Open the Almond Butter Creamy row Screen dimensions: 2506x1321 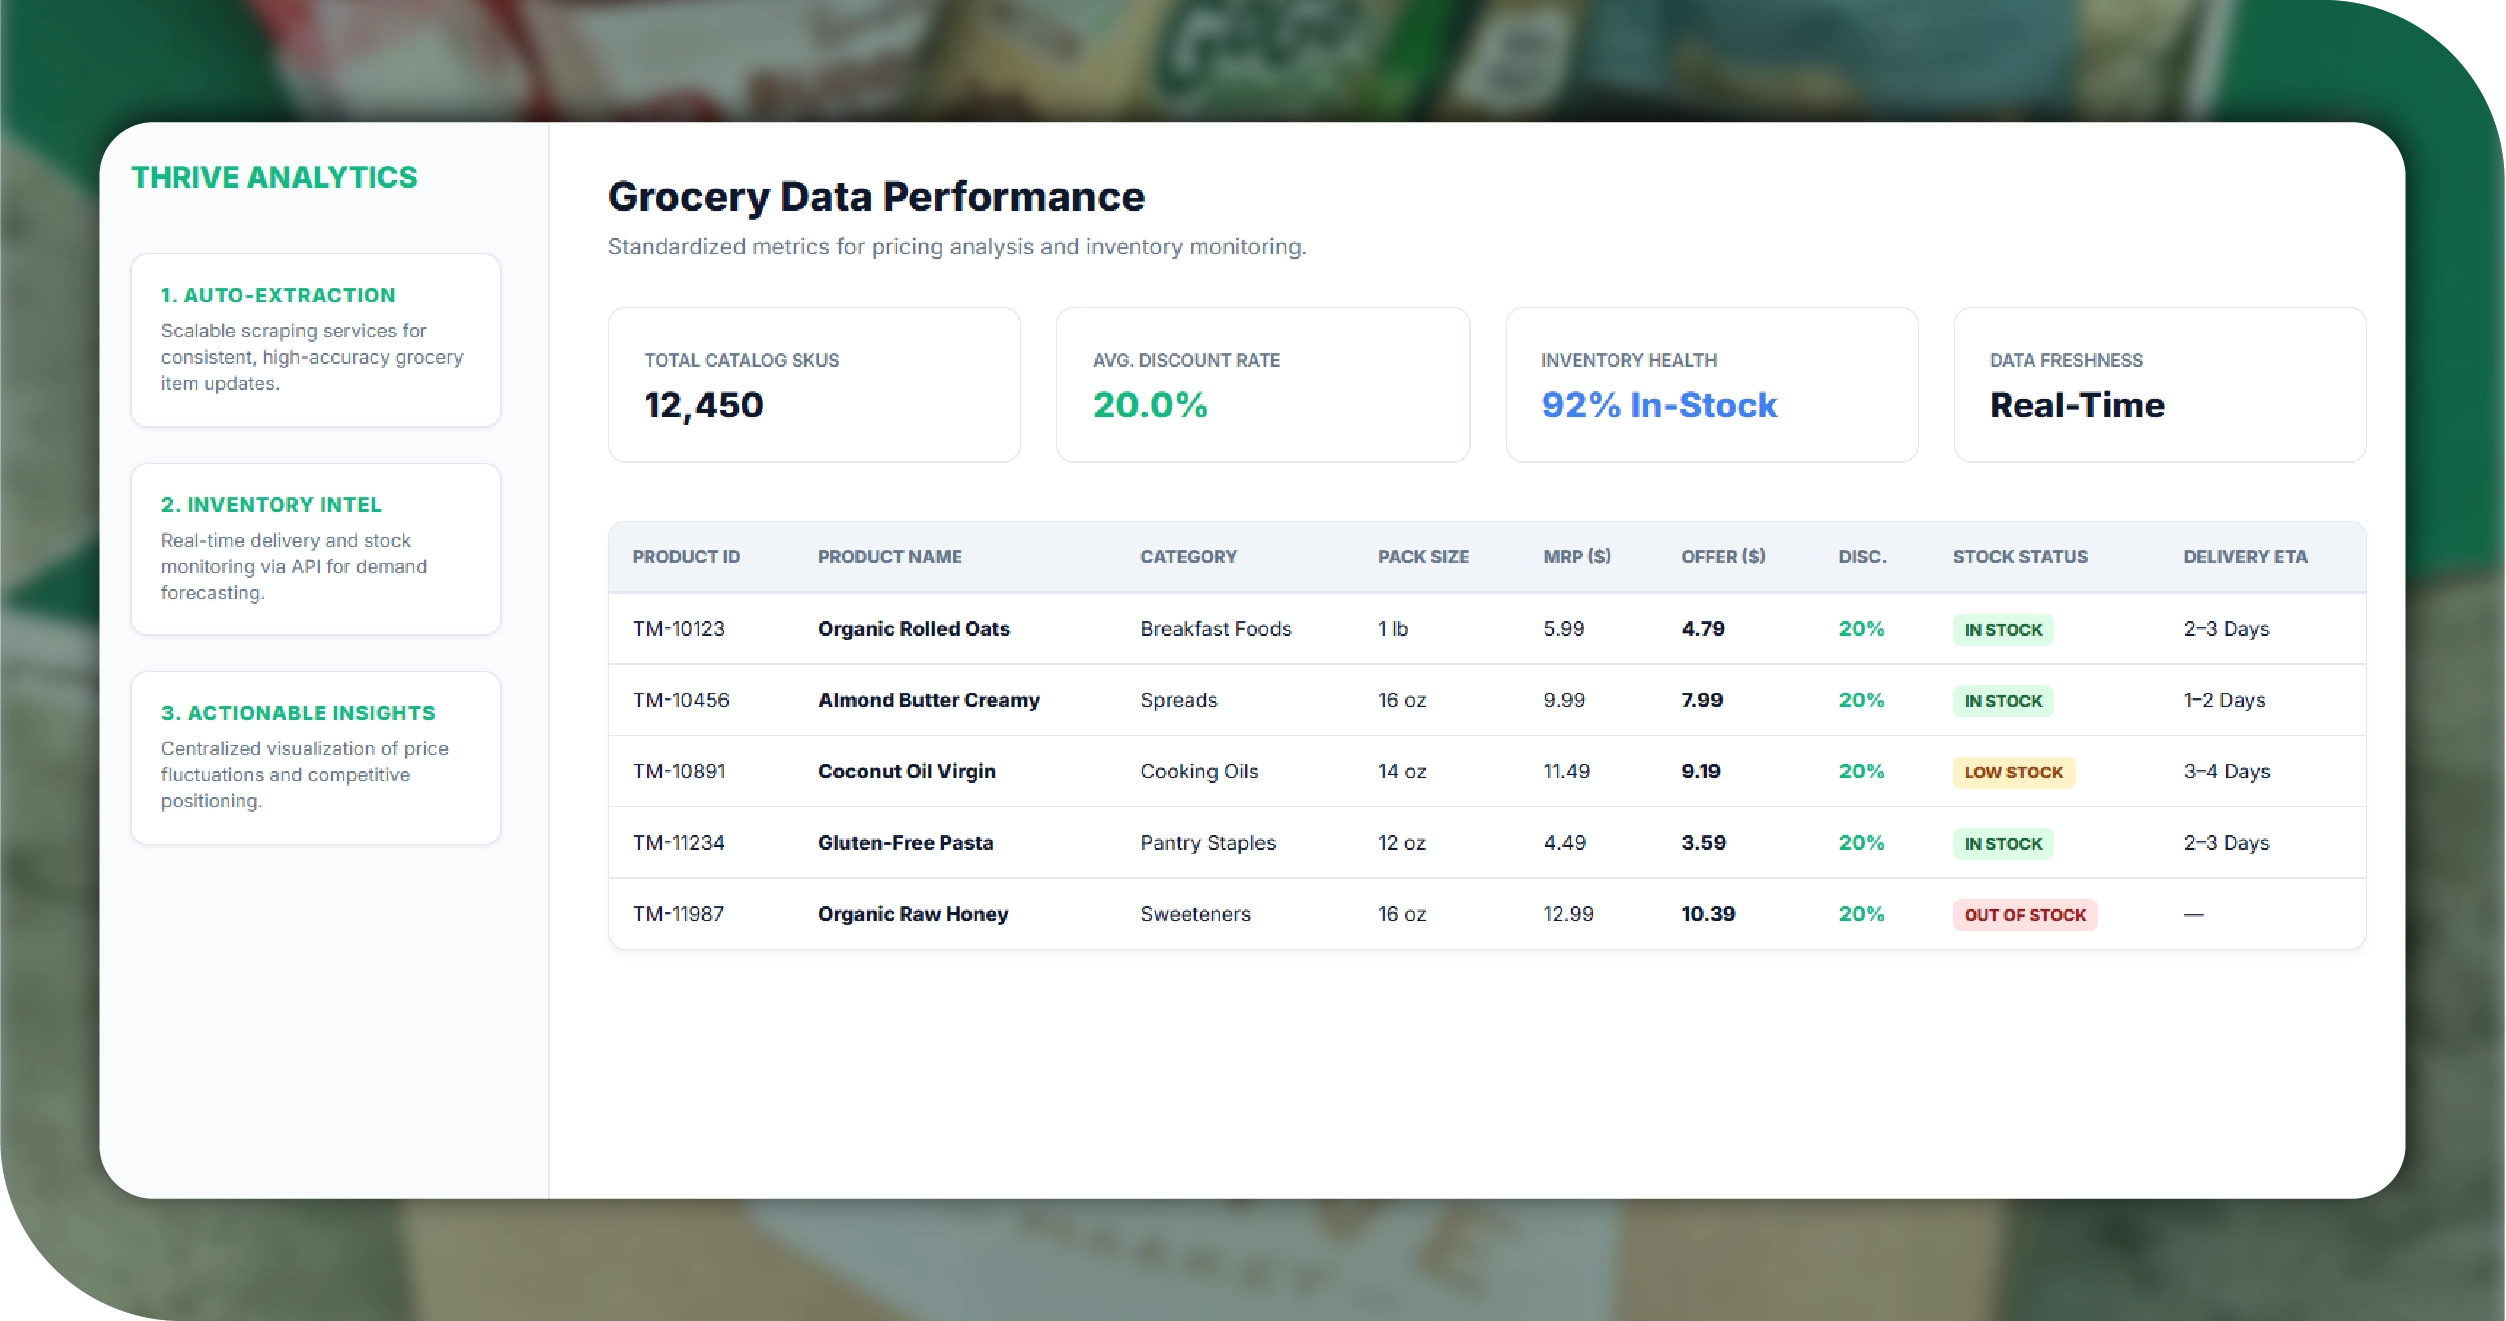click(928, 700)
